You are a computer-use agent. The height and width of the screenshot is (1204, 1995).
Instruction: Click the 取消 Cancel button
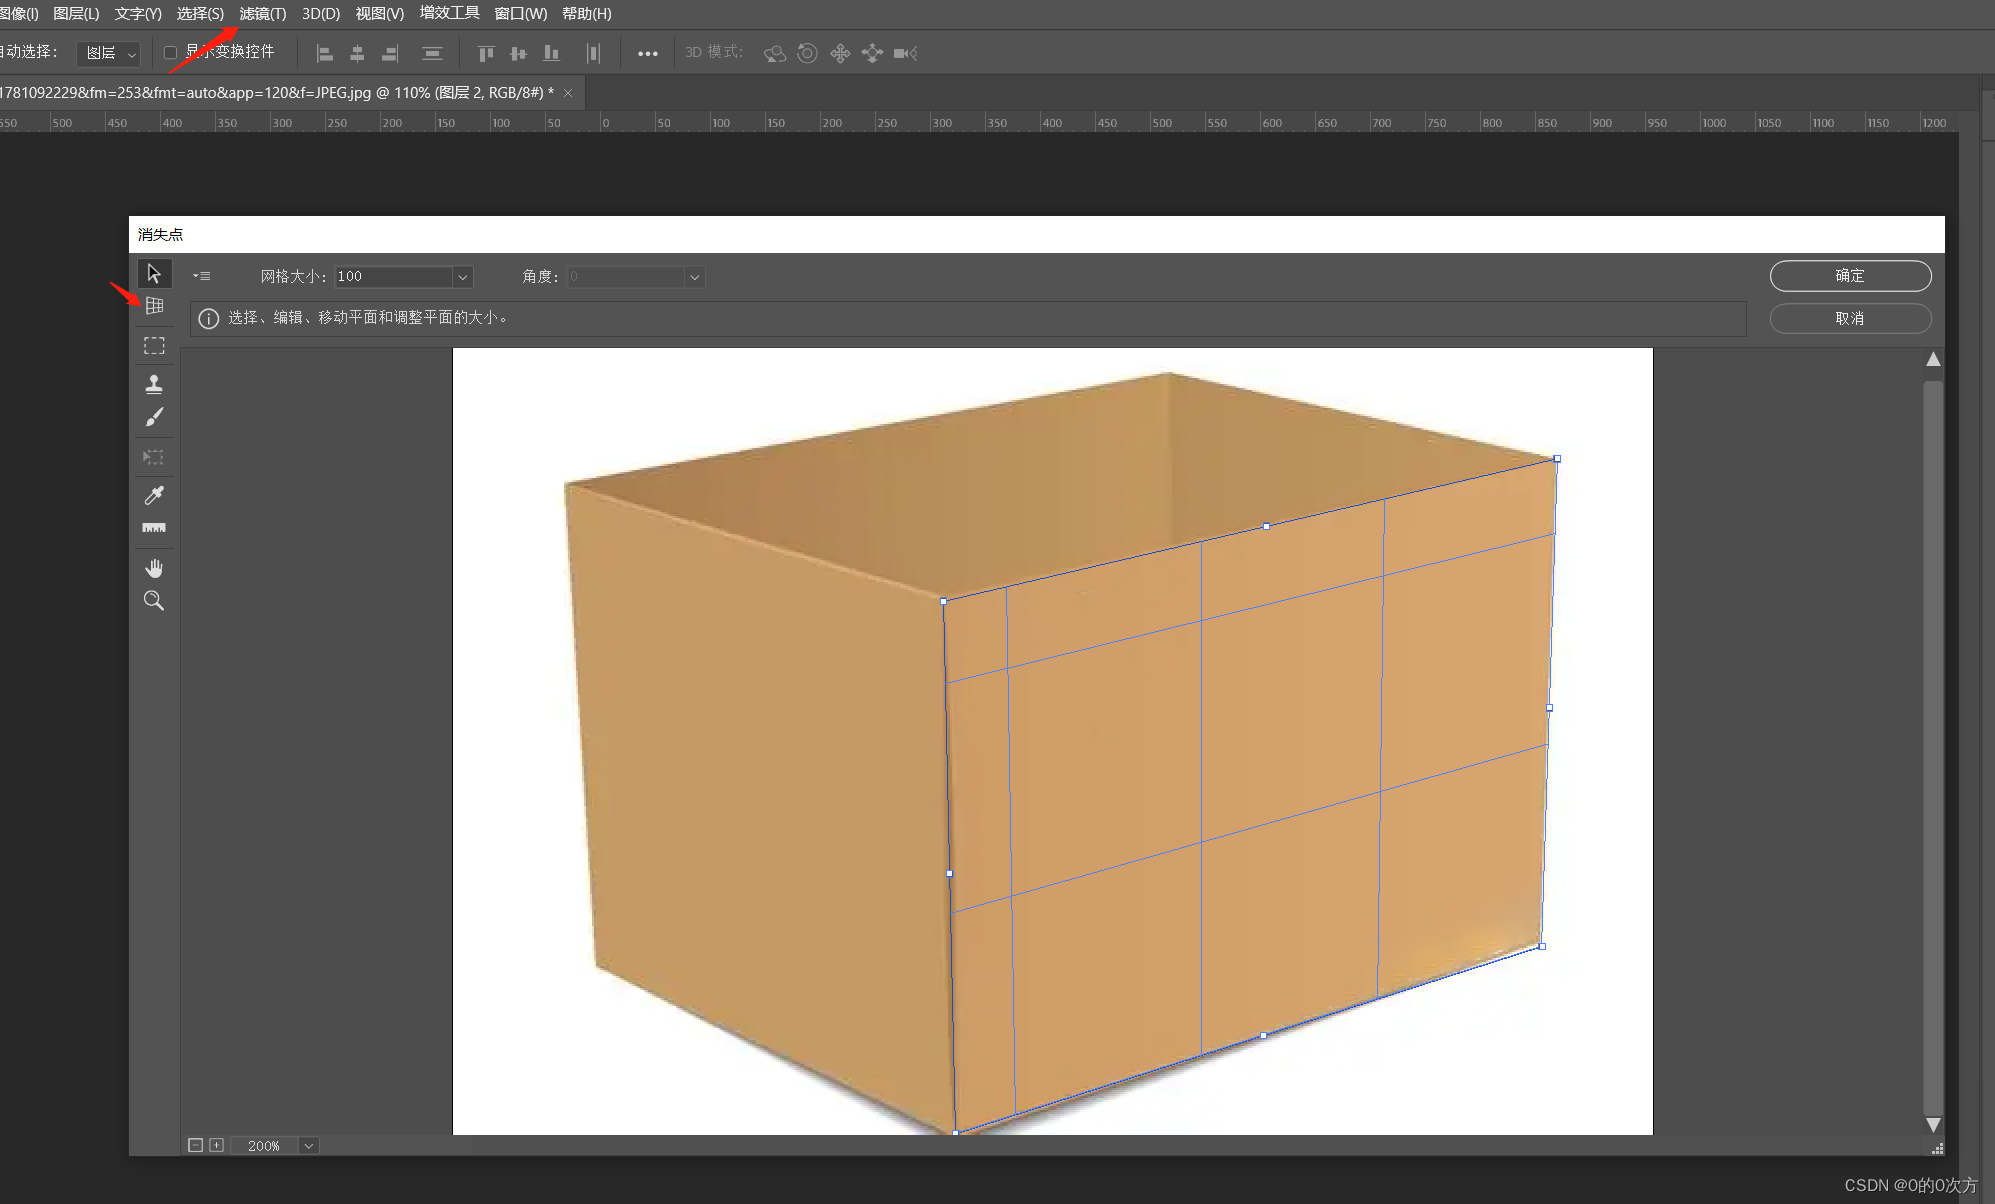[1849, 318]
